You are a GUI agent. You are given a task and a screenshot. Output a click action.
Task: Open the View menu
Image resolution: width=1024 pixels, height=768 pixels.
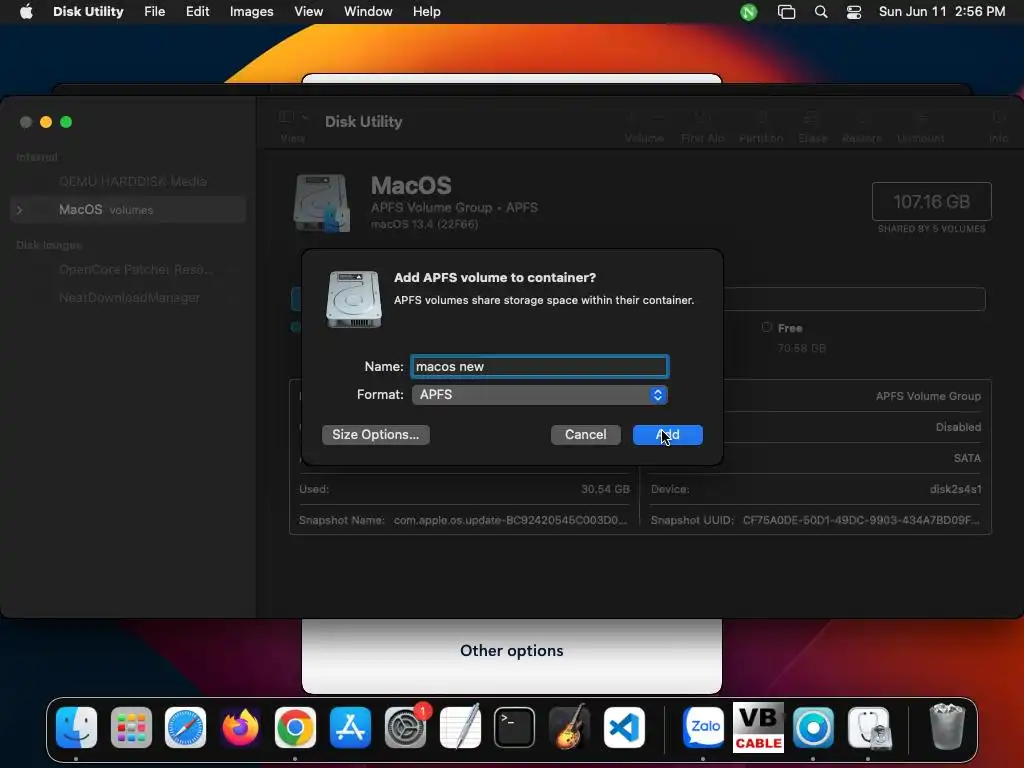coord(308,12)
